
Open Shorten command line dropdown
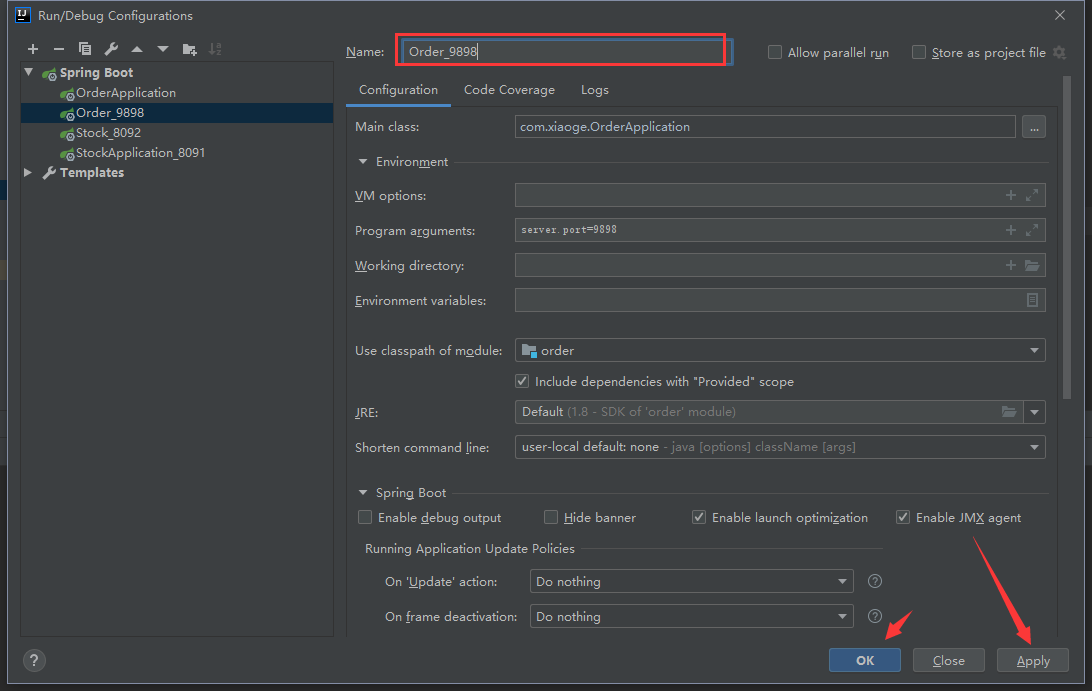pyautogui.click(x=780, y=447)
